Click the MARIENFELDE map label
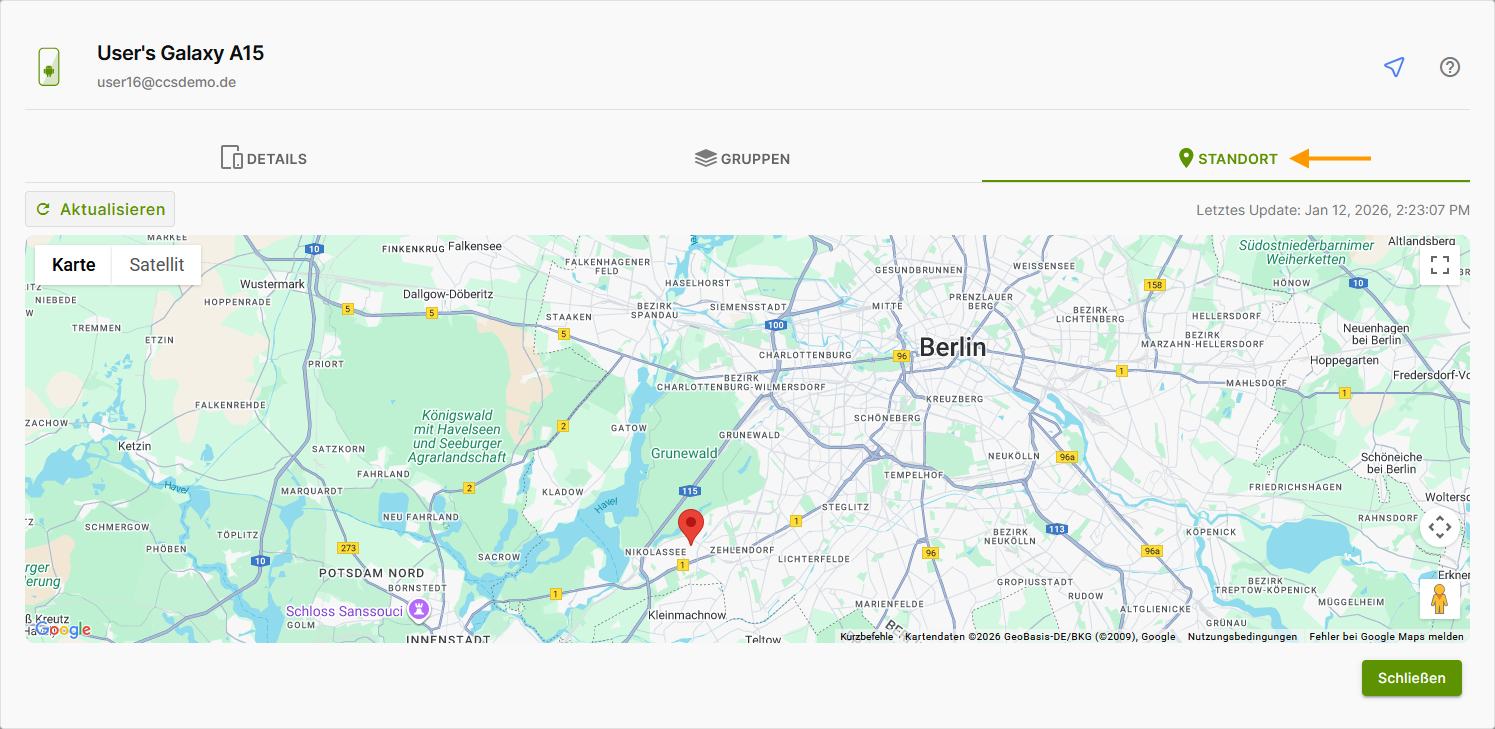1495x729 pixels. point(890,604)
